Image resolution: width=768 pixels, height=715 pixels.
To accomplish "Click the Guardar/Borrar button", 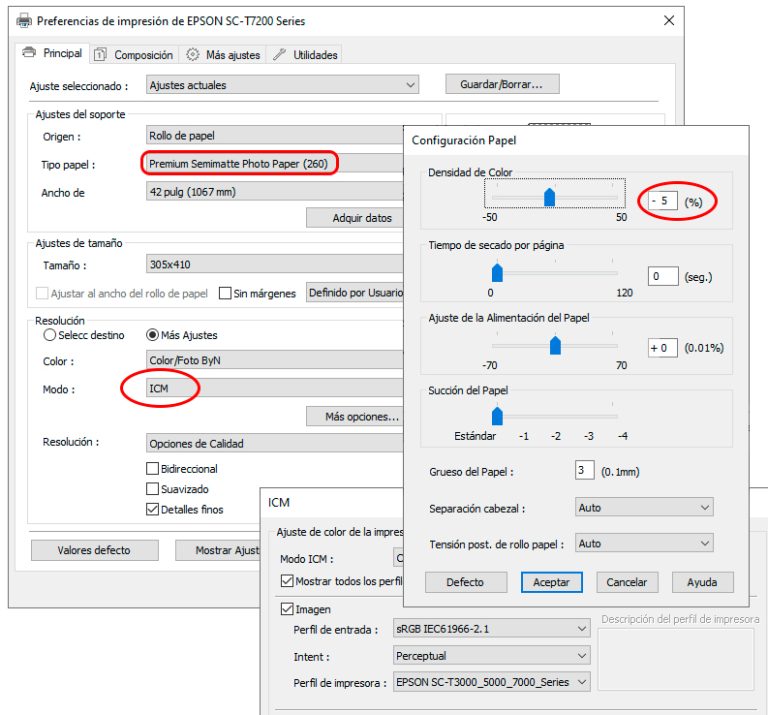I will pos(502,84).
